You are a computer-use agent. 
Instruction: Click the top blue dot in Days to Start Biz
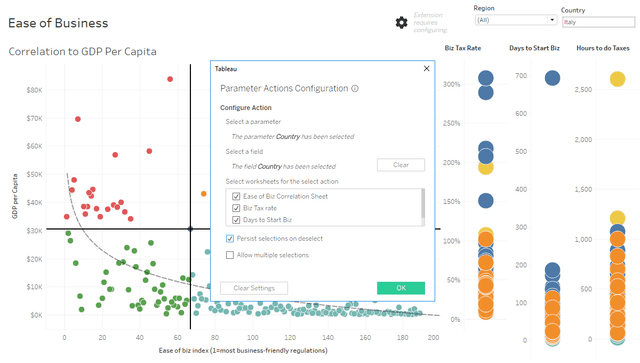[552, 78]
